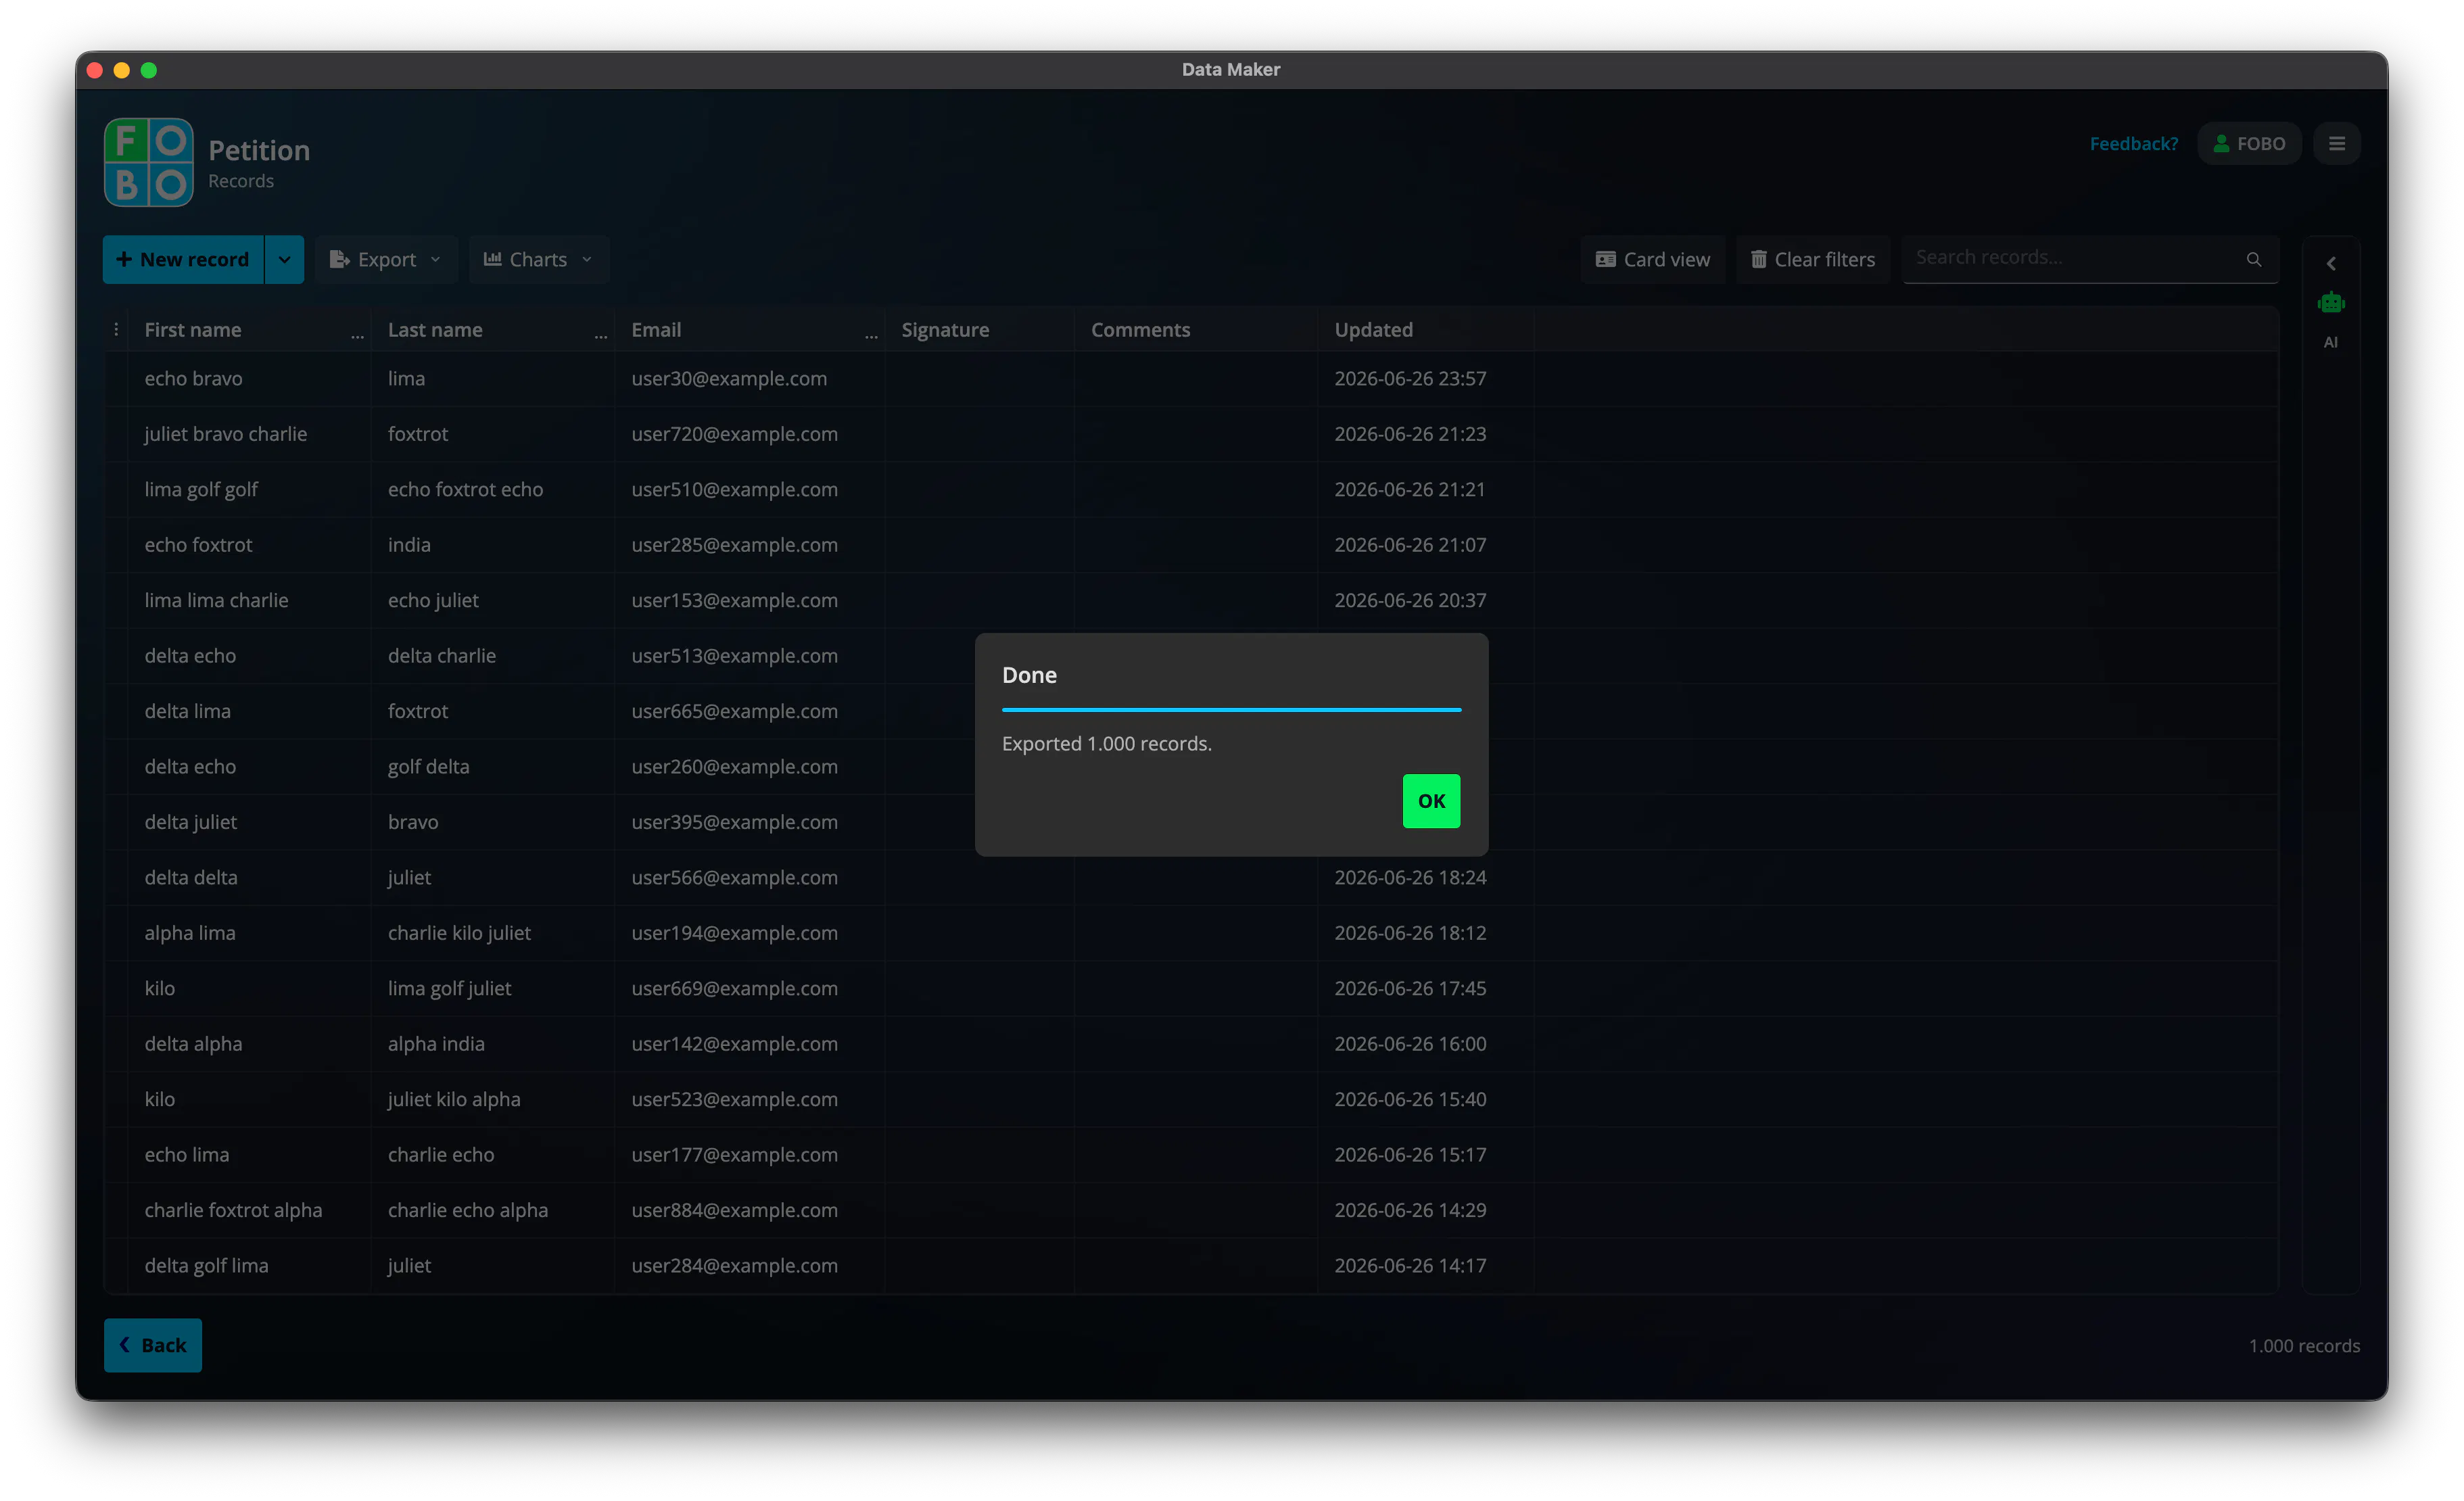Click the export progress bar in dialog

pos(1231,710)
